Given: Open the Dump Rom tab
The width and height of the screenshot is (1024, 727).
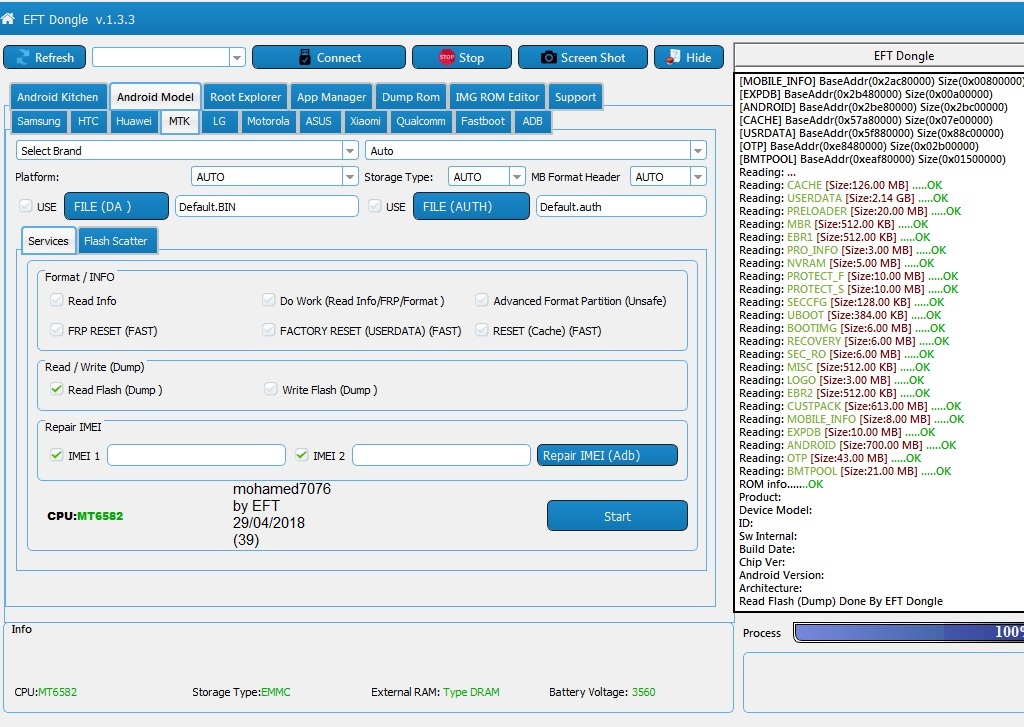Looking at the screenshot, I should [x=411, y=97].
